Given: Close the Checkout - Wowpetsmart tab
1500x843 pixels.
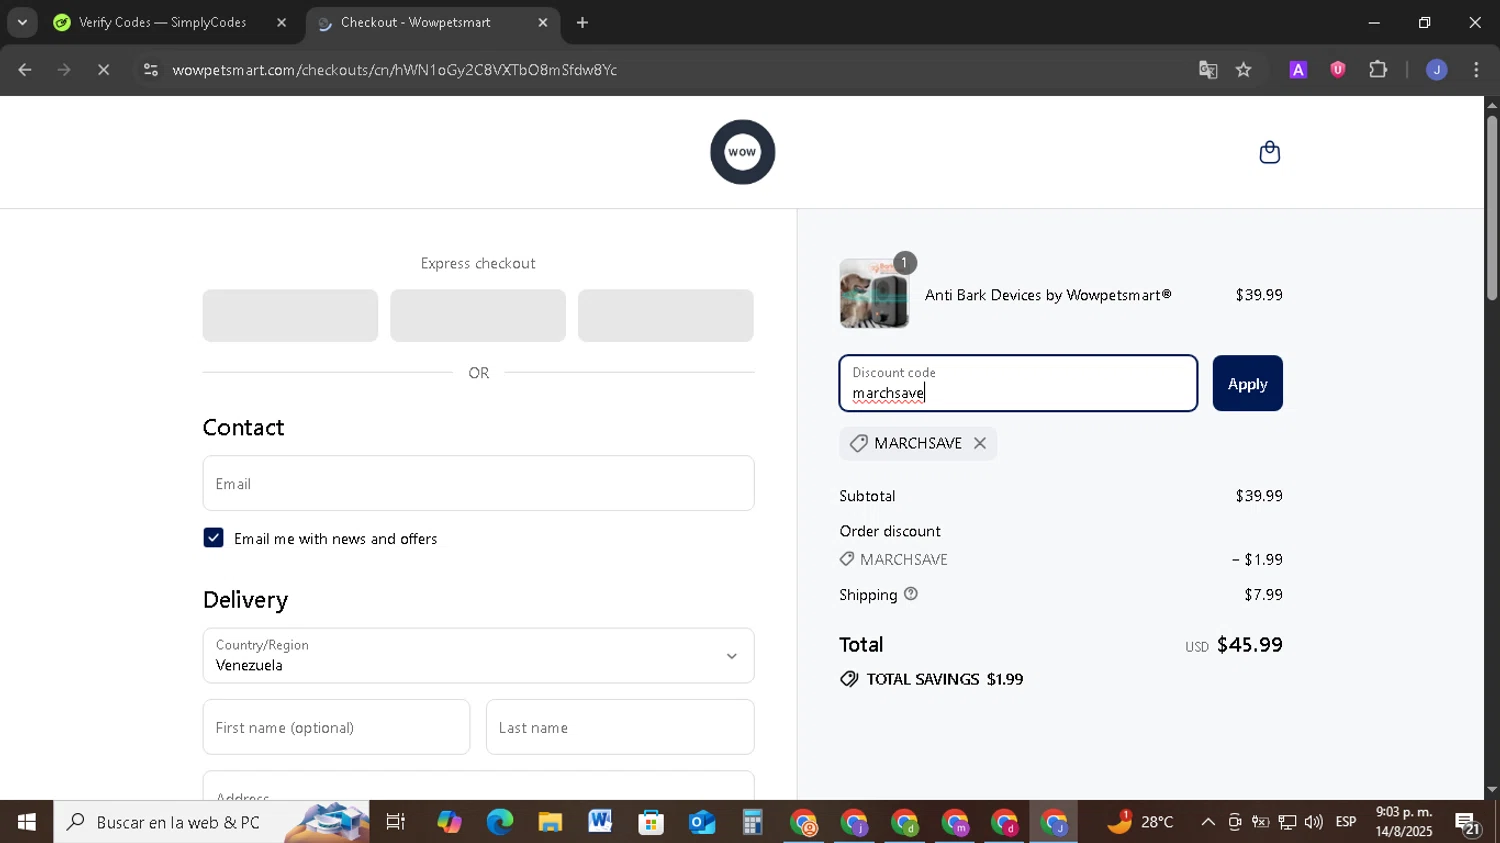Looking at the screenshot, I should click(x=542, y=22).
